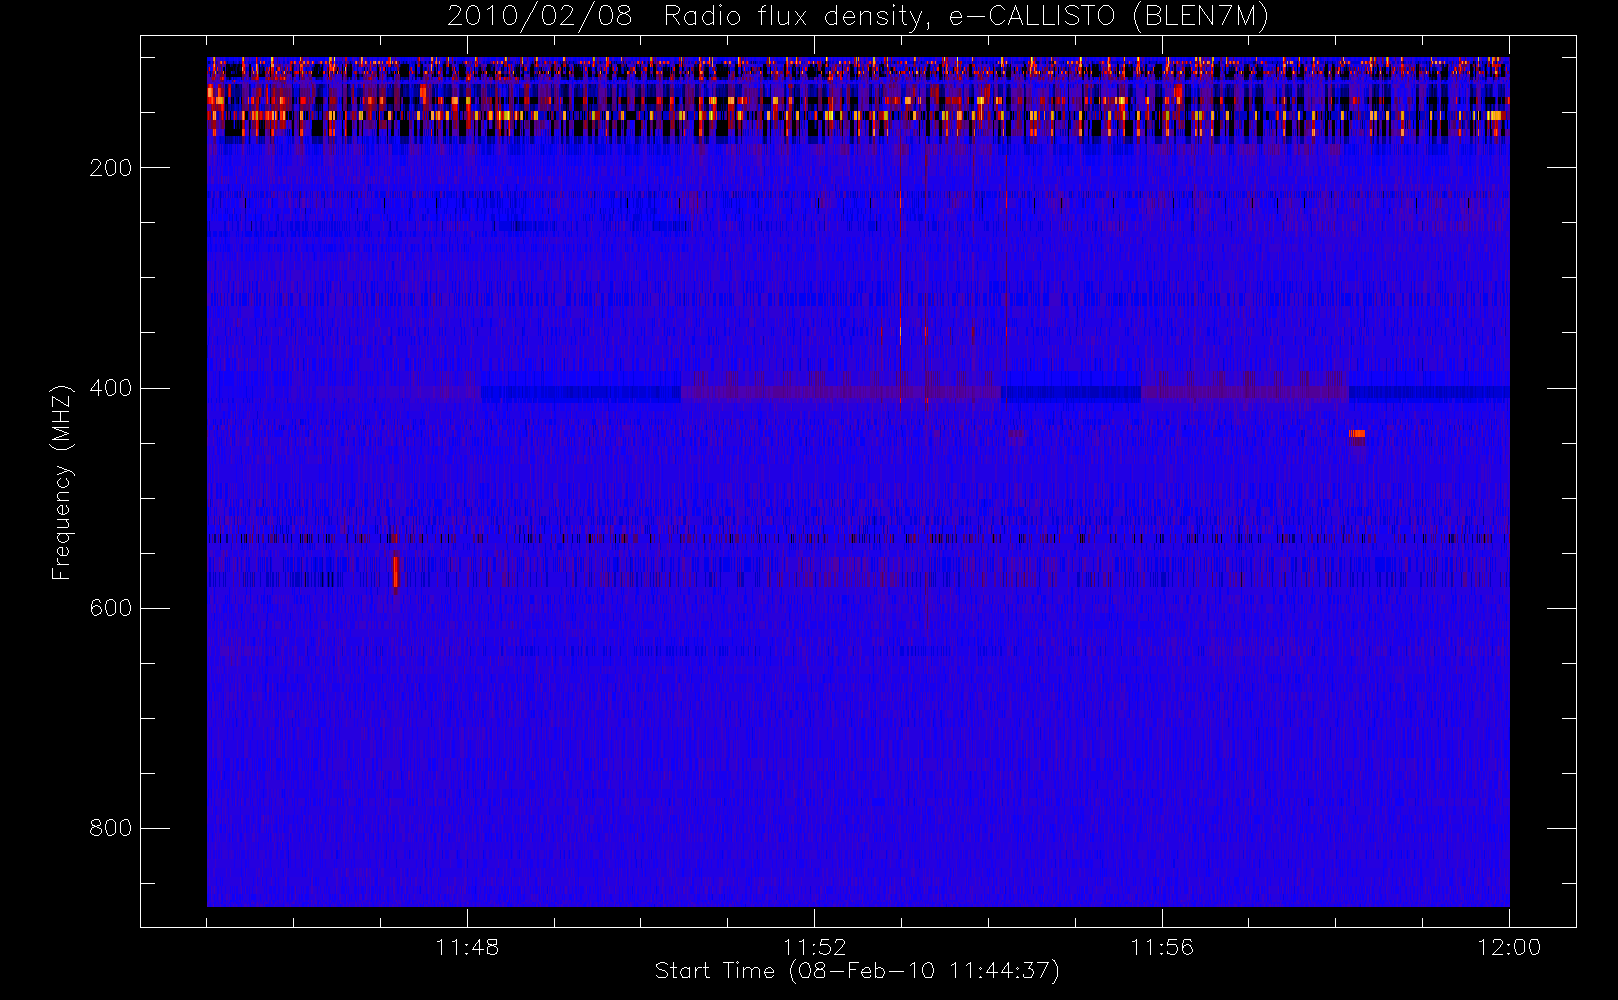Click the 11:48 time tick label
Screen dimensions: 1618x1000
[467, 947]
